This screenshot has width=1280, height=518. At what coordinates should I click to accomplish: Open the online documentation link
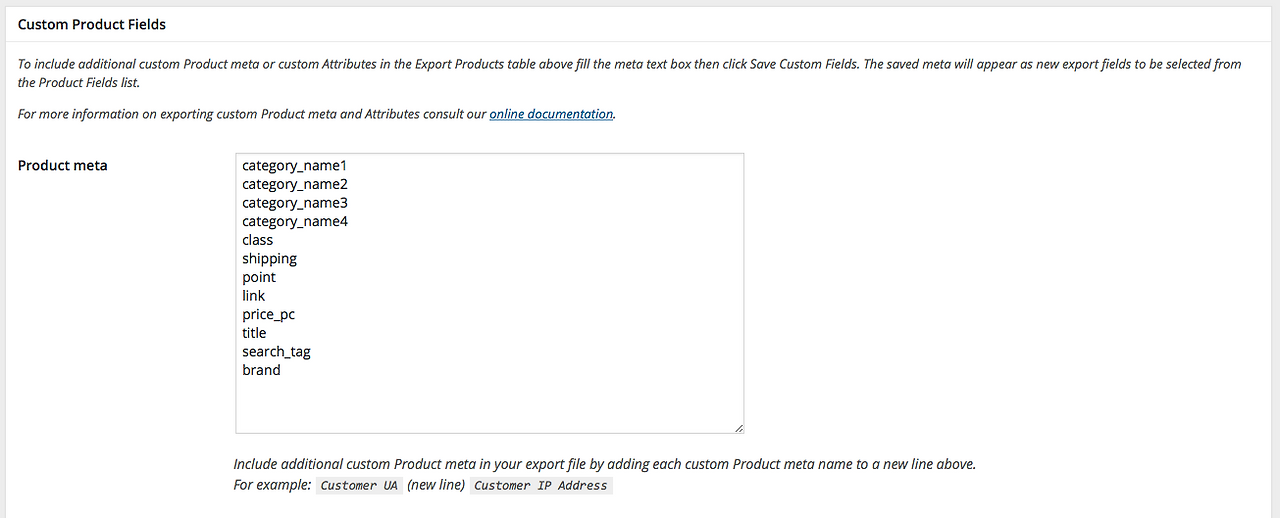(551, 114)
